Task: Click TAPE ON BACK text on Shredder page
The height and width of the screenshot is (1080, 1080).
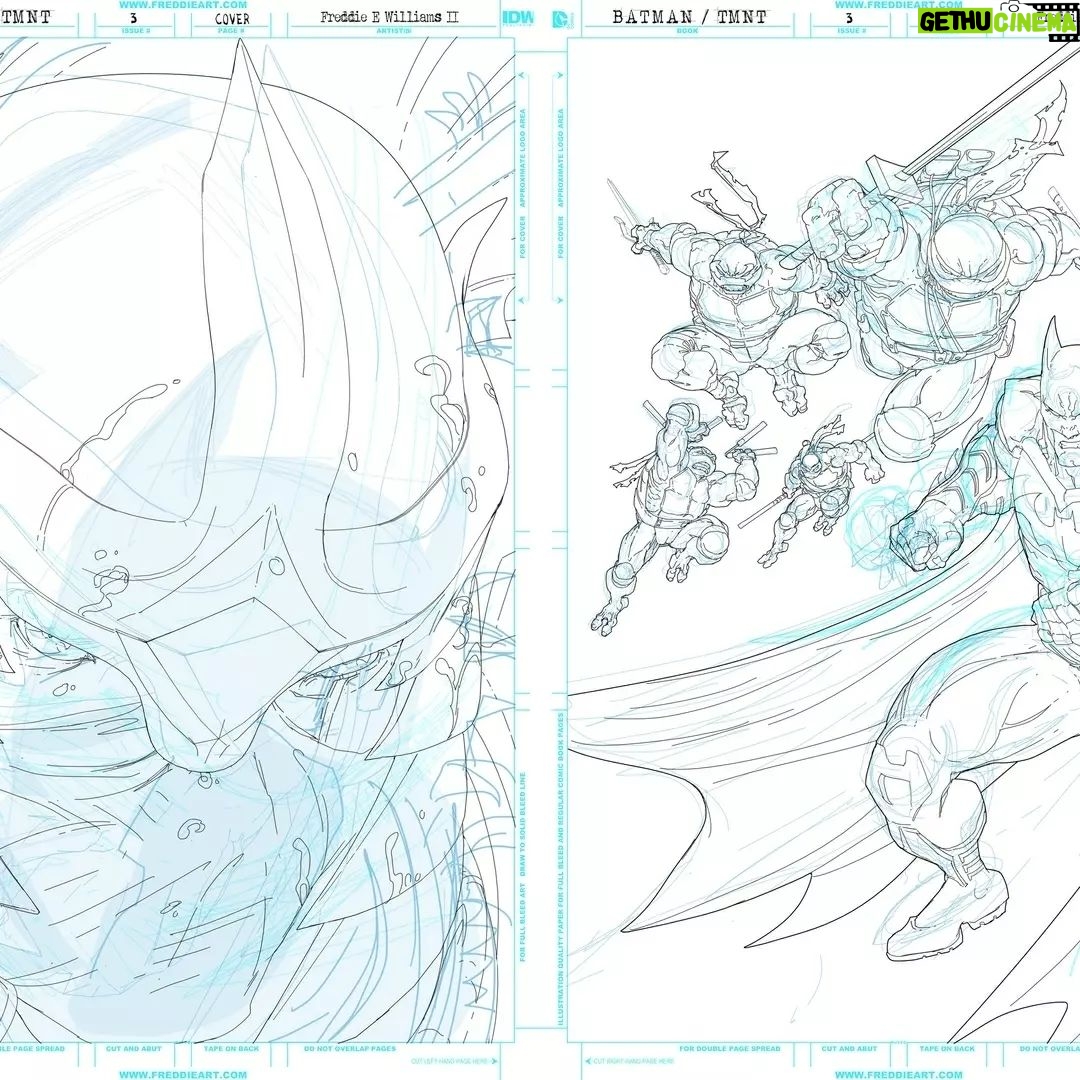Action: (231, 1049)
